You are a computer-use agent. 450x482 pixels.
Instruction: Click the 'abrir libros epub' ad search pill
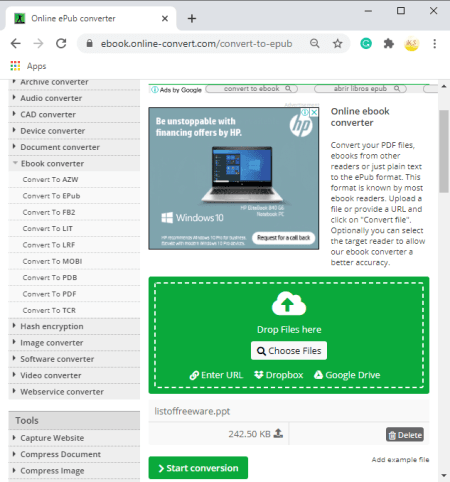(x=360, y=89)
